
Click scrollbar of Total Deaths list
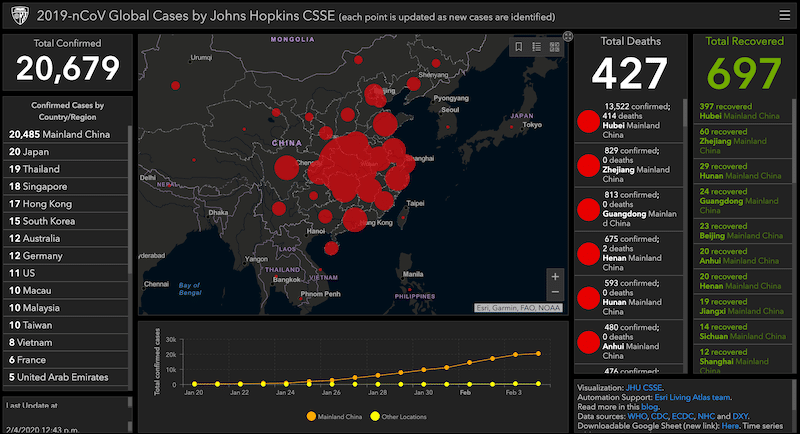tap(685, 114)
